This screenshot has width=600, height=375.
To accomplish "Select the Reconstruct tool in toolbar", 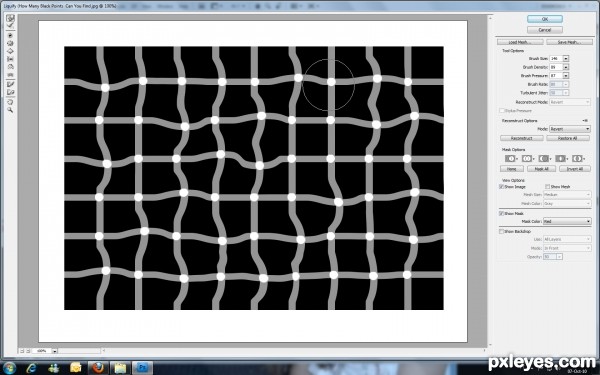I will [x=10, y=26].
